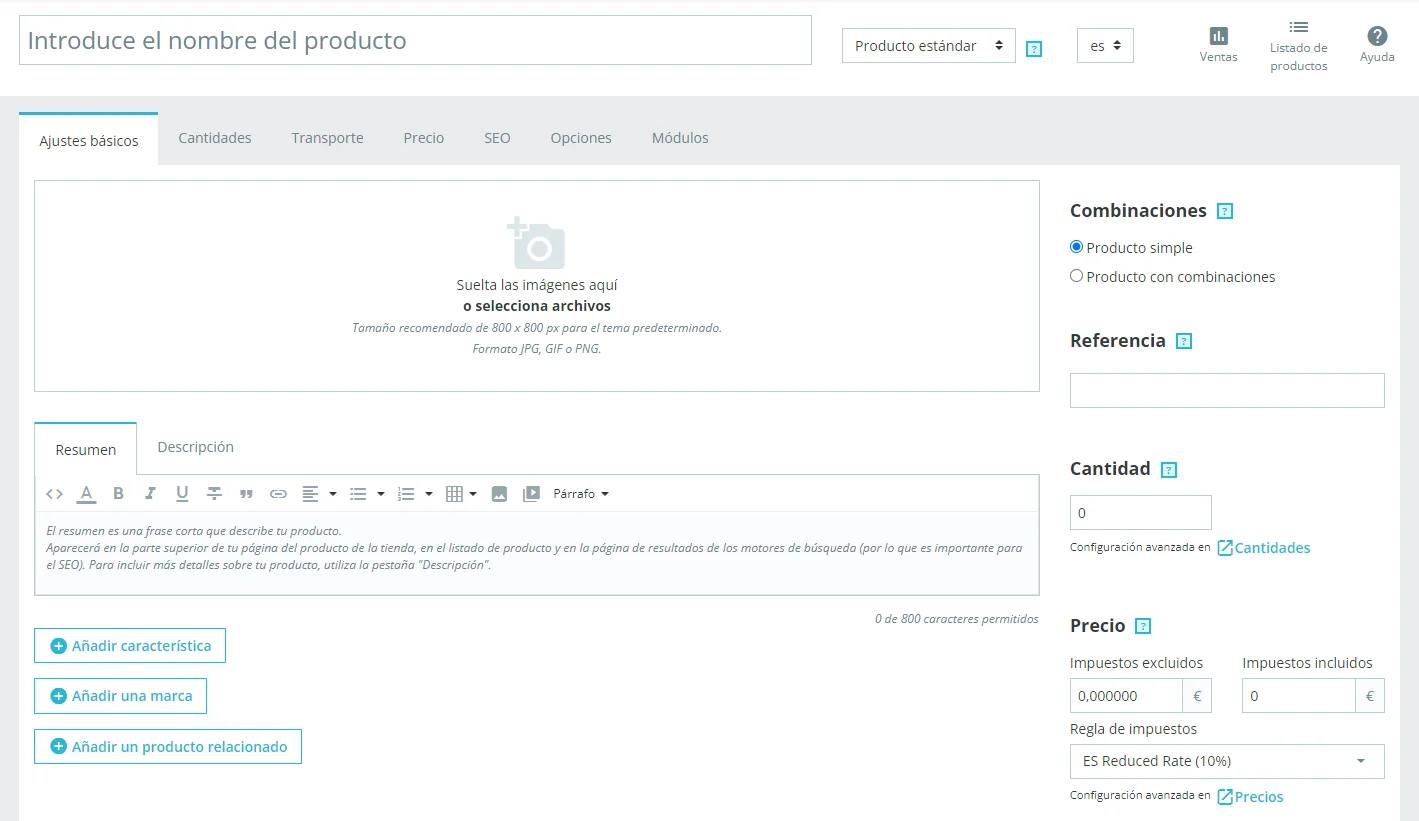Screen dimensions: 1419x821
Task: Open the Descripción editor tab
Action: [x=196, y=447]
